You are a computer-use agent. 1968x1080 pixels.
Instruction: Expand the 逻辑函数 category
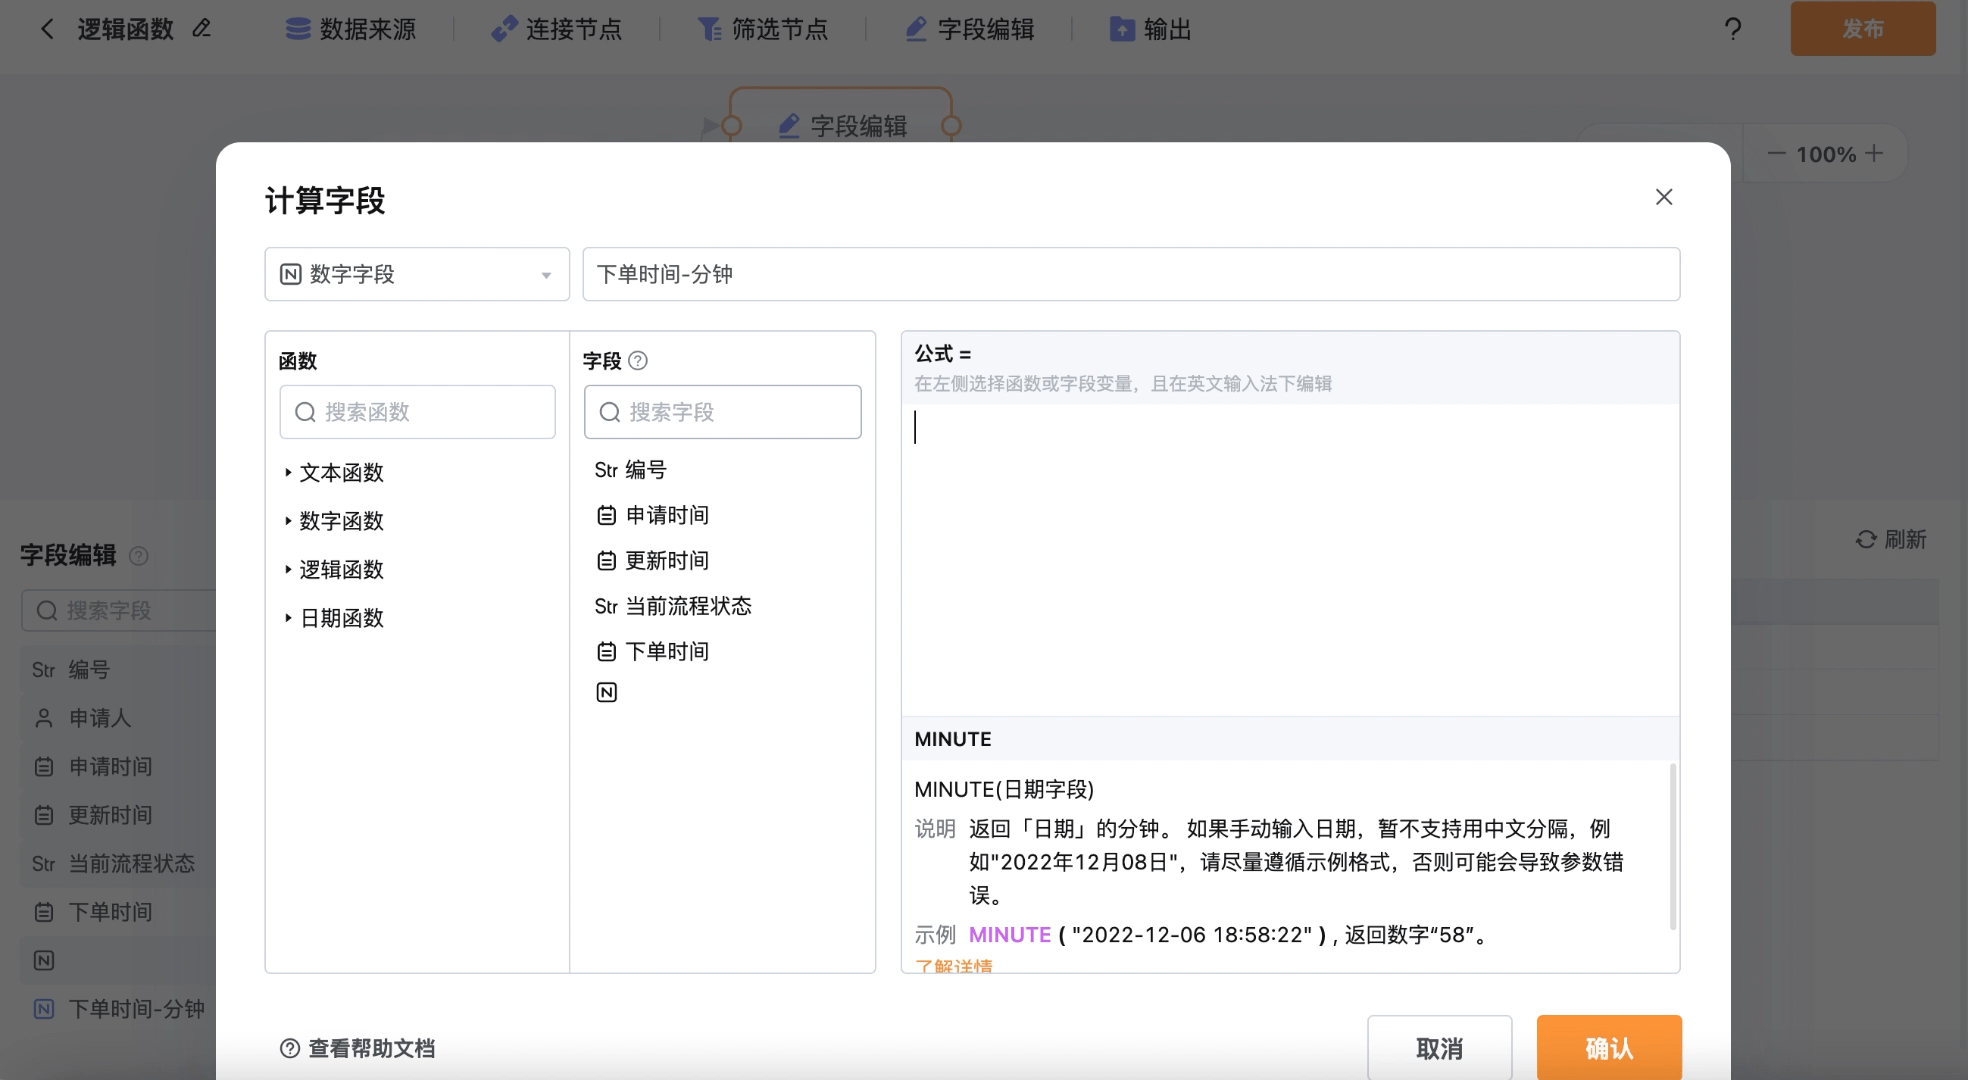coord(334,570)
